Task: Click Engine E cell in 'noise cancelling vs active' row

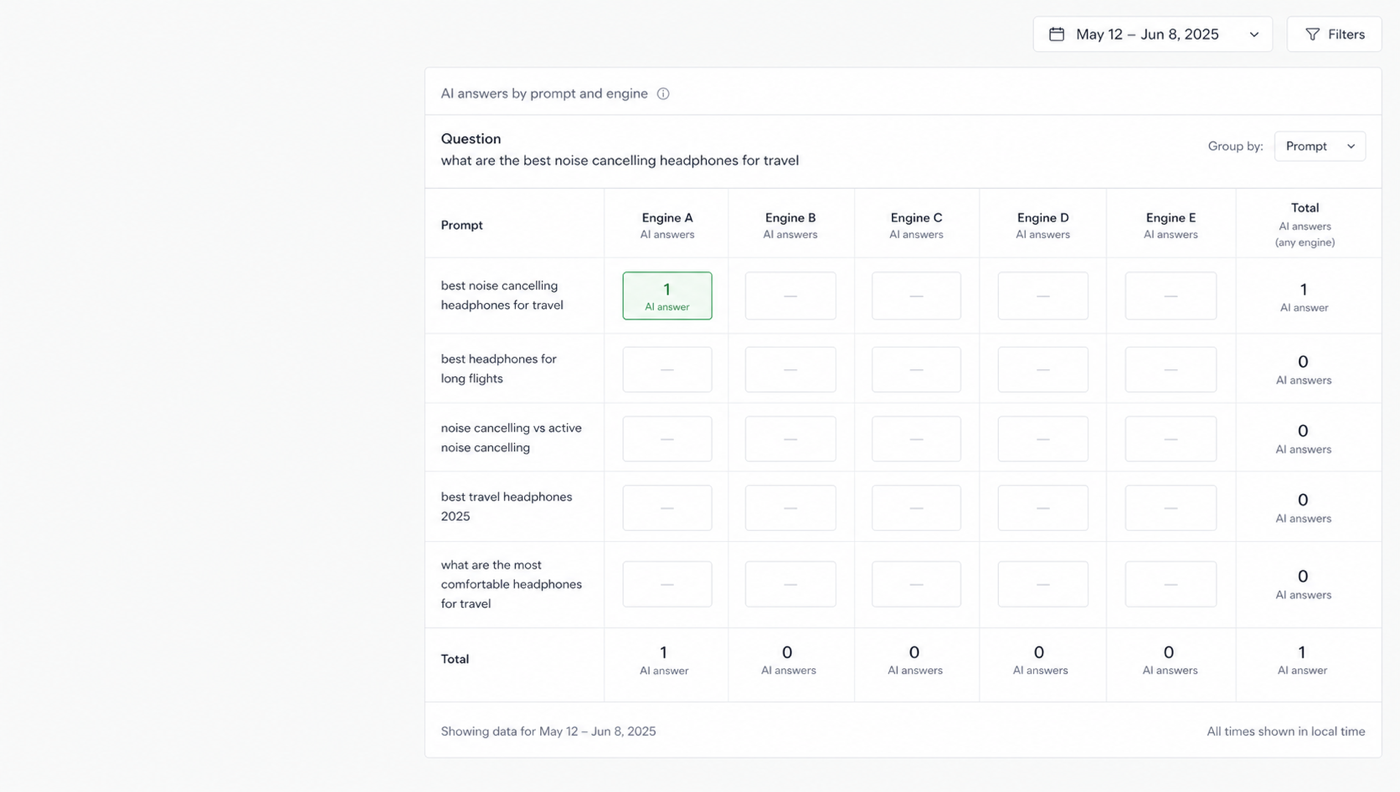Action: [1171, 439]
